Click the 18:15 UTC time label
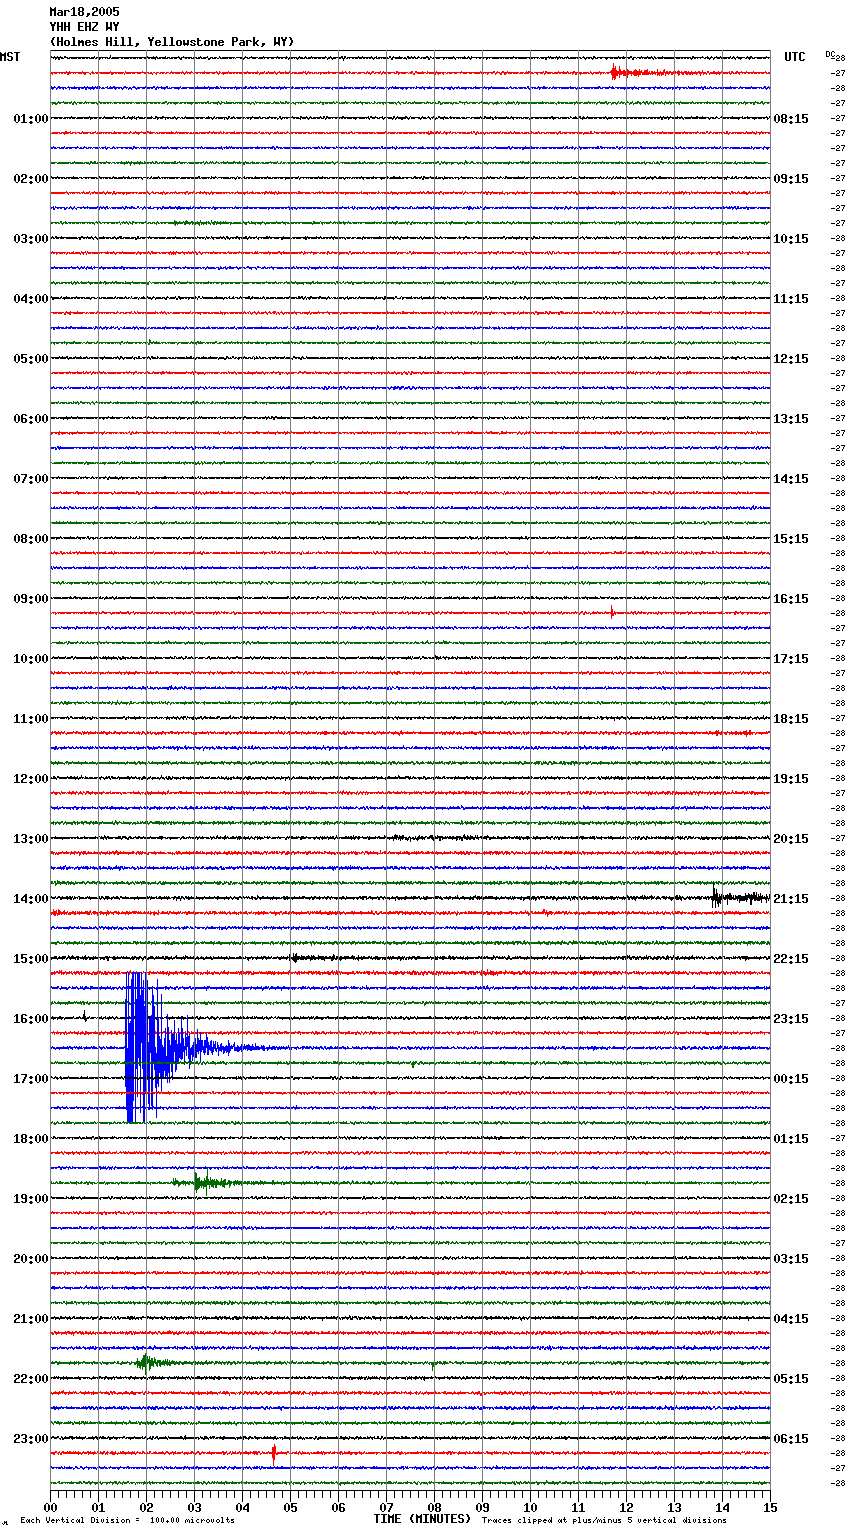The height and width of the screenshot is (1534, 850). 791,719
